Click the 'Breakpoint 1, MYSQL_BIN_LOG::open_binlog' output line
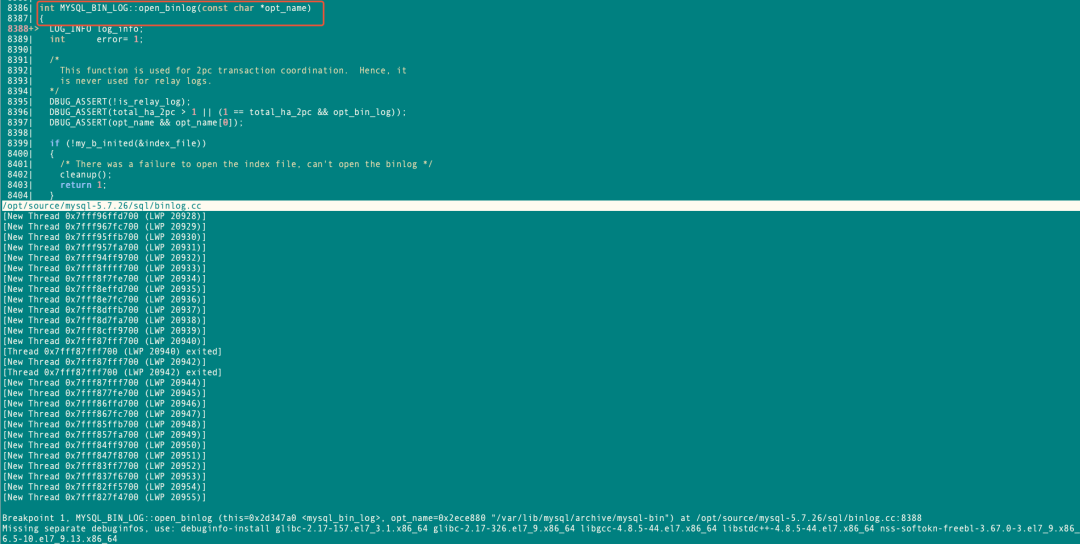Image resolution: width=1080 pixels, height=544 pixels. pos(461,518)
